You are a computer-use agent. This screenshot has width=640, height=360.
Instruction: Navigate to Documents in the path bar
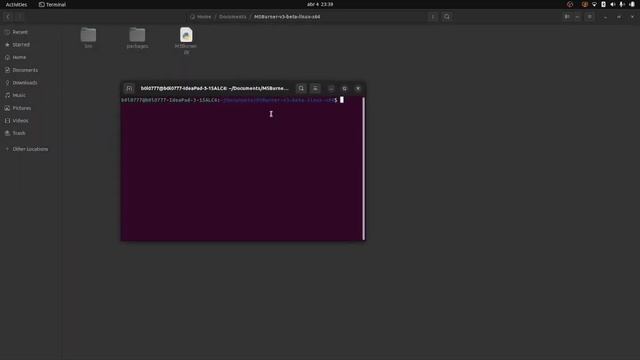(x=233, y=17)
